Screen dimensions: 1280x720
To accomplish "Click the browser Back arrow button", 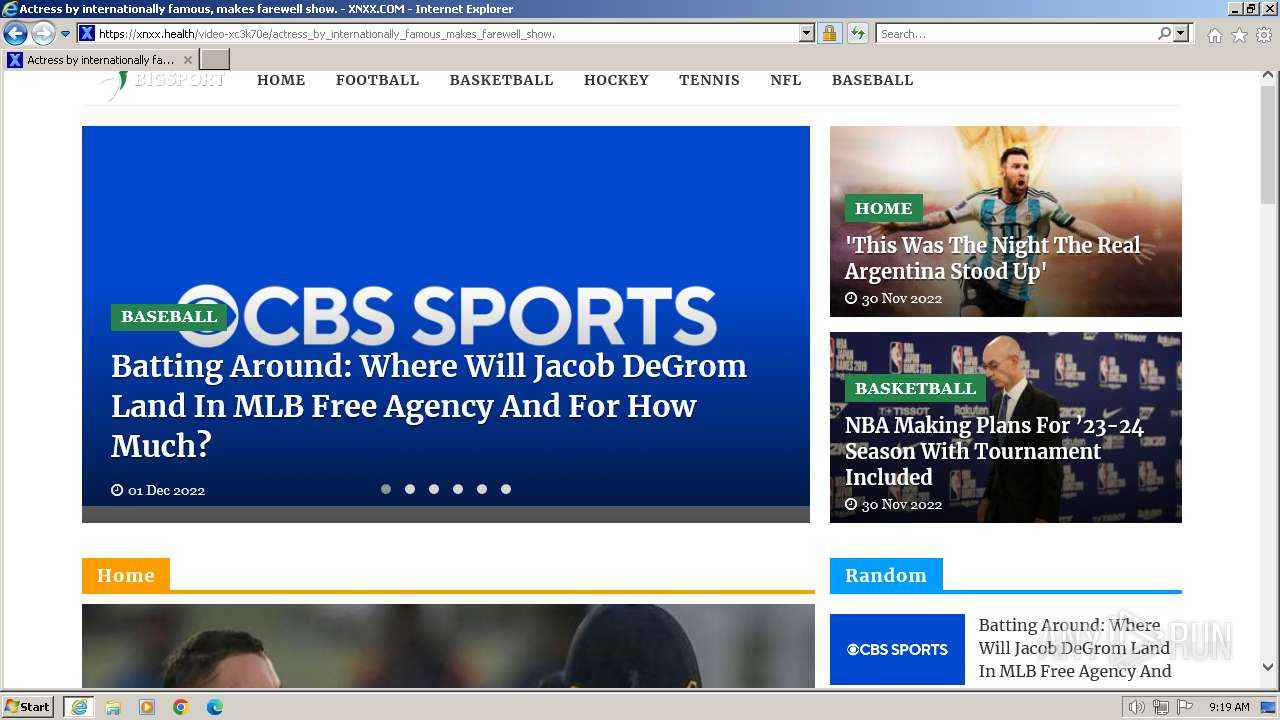I will (x=15, y=34).
